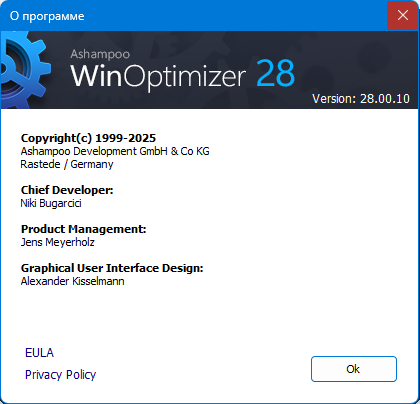Click Ashampoo Development GmbH & Co KG
The width and height of the screenshot is (420, 404).
[115, 151]
